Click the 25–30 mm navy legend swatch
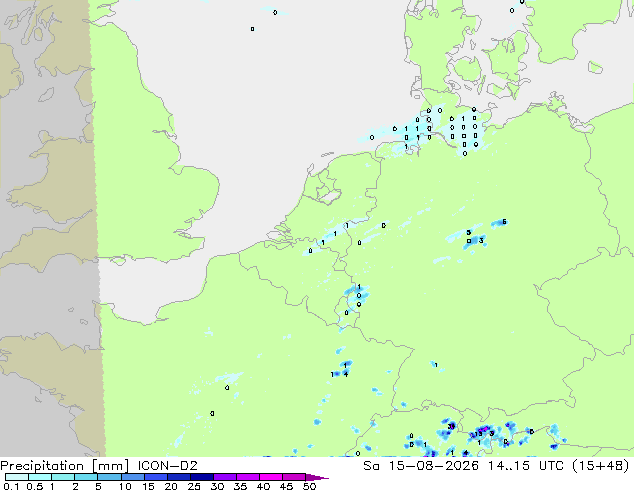 [x=201, y=477]
